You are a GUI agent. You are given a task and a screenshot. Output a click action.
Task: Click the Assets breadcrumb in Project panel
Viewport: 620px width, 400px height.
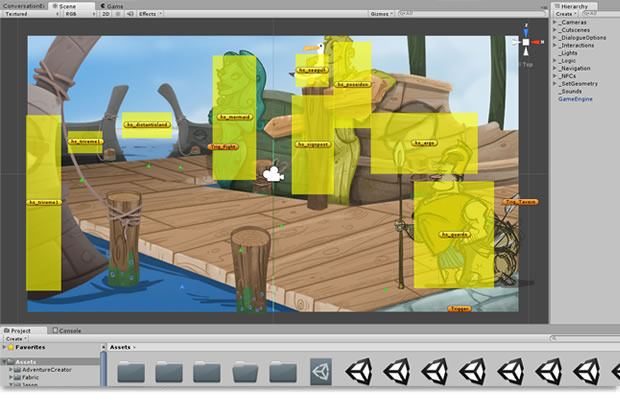point(120,347)
